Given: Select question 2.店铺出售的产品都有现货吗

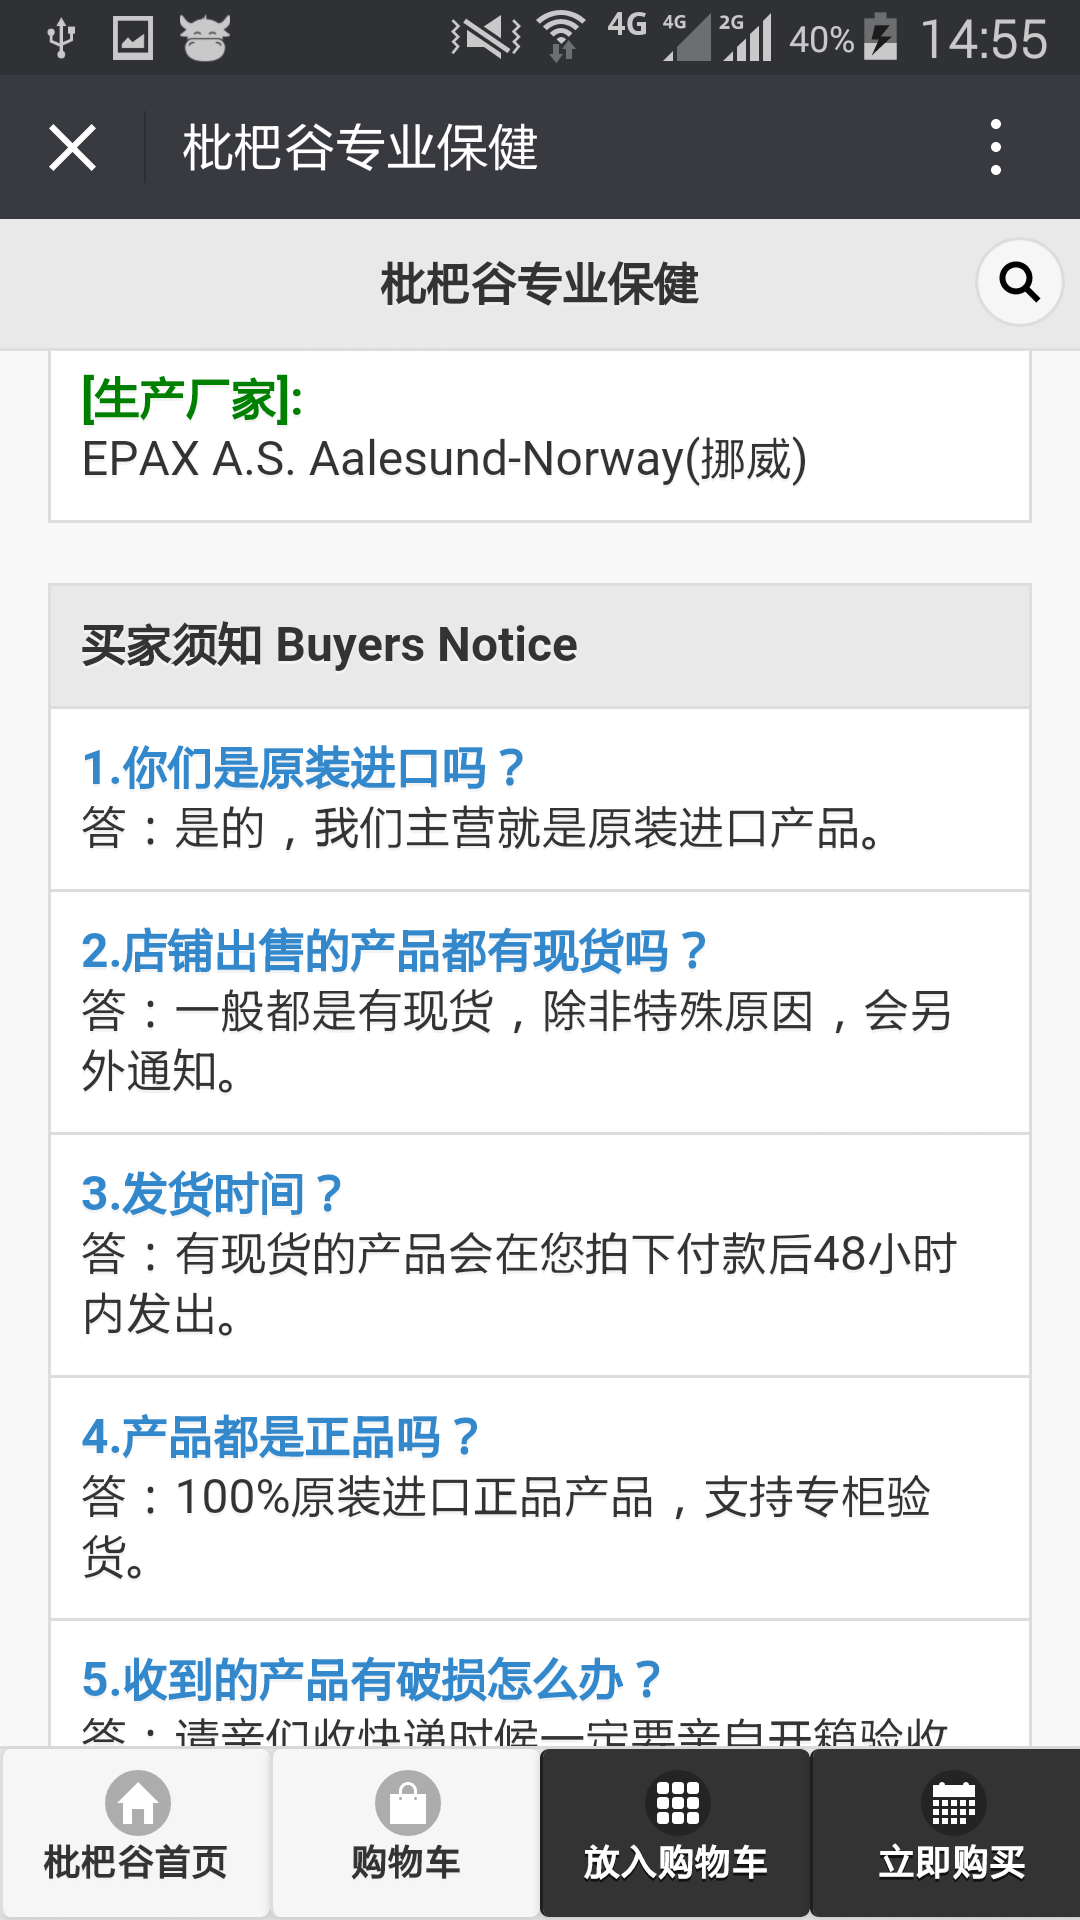Looking at the screenshot, I should coord(395,951).
